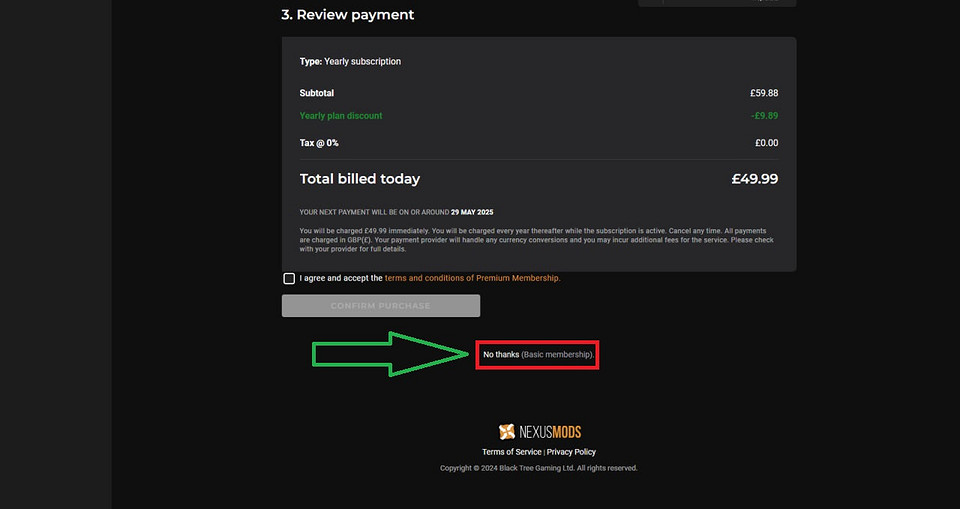Click the "Tax @ 0%" label

pos(319,143)
